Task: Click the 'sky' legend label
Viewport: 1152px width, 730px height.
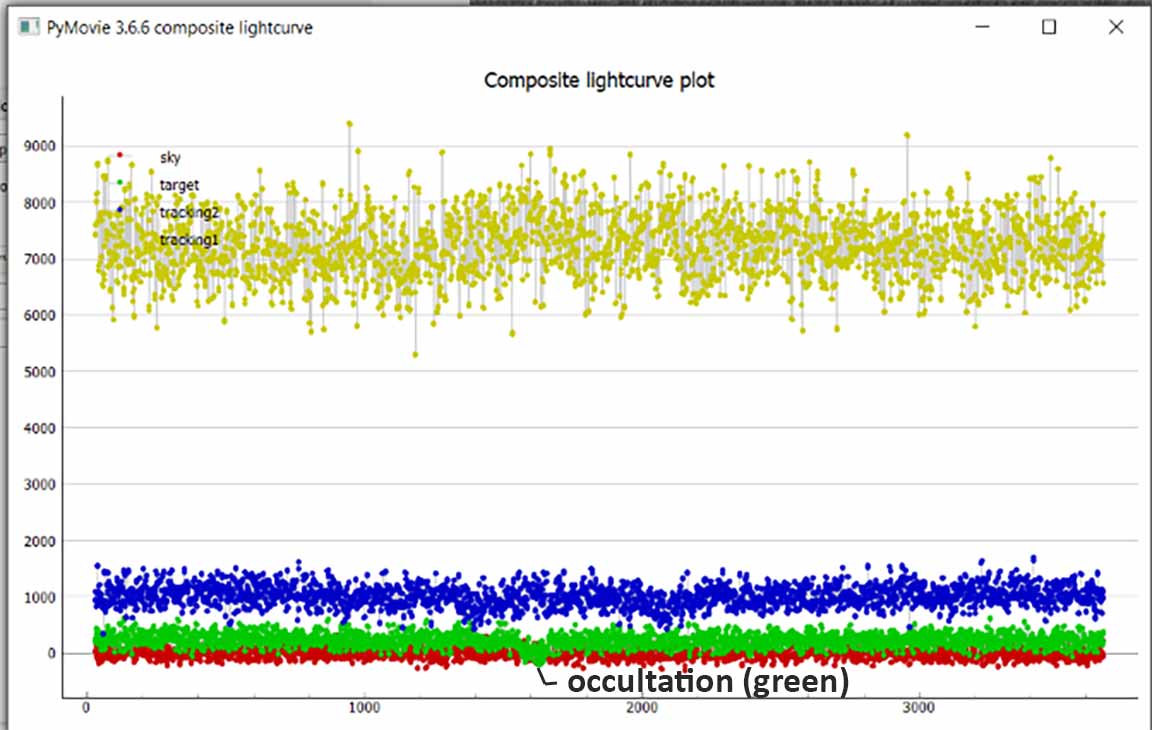Action: click(170, 157)
